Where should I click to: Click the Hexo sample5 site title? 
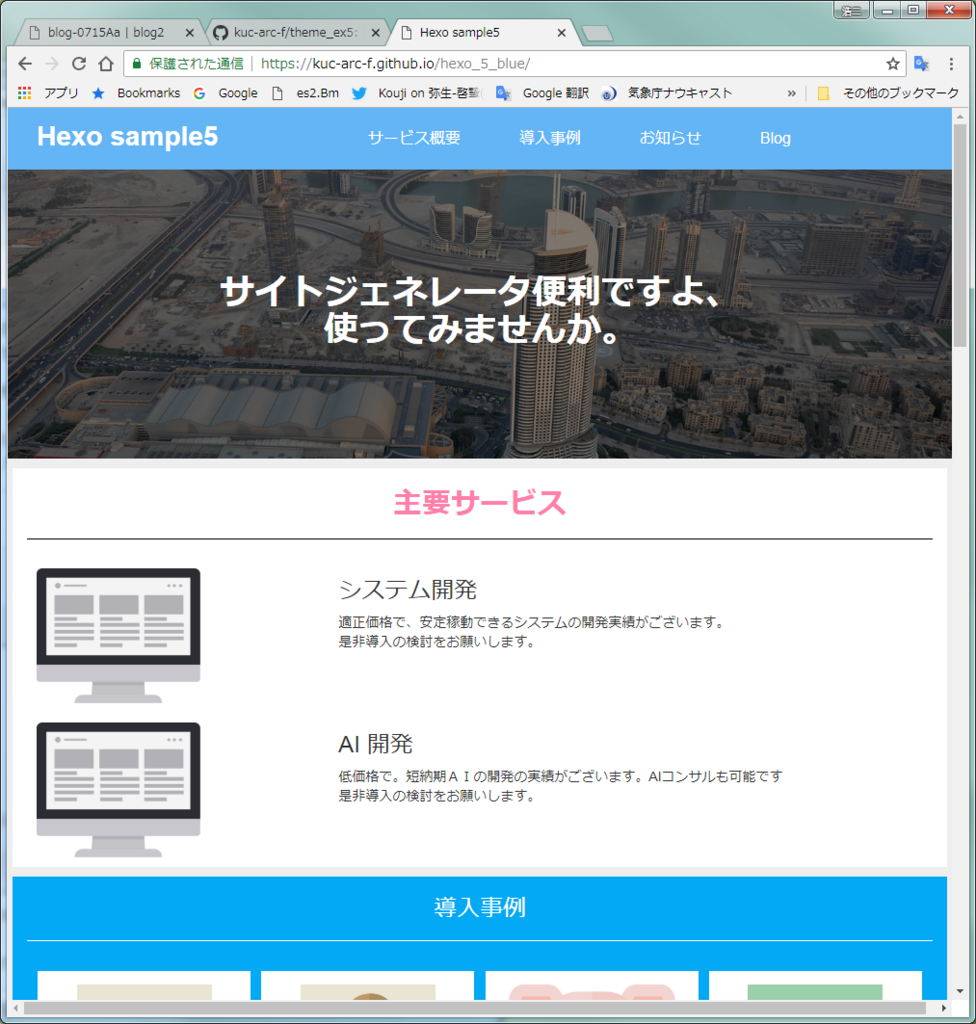click(127, 136)
